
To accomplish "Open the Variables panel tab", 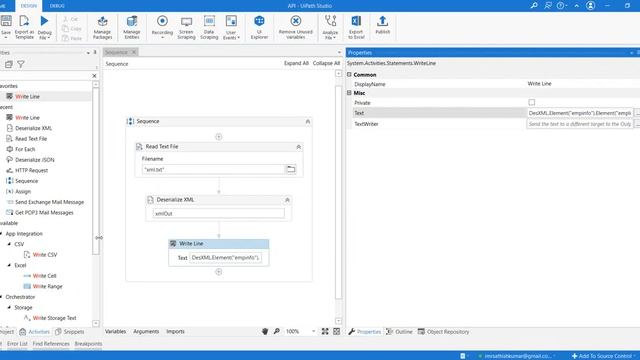I will 116,331.
